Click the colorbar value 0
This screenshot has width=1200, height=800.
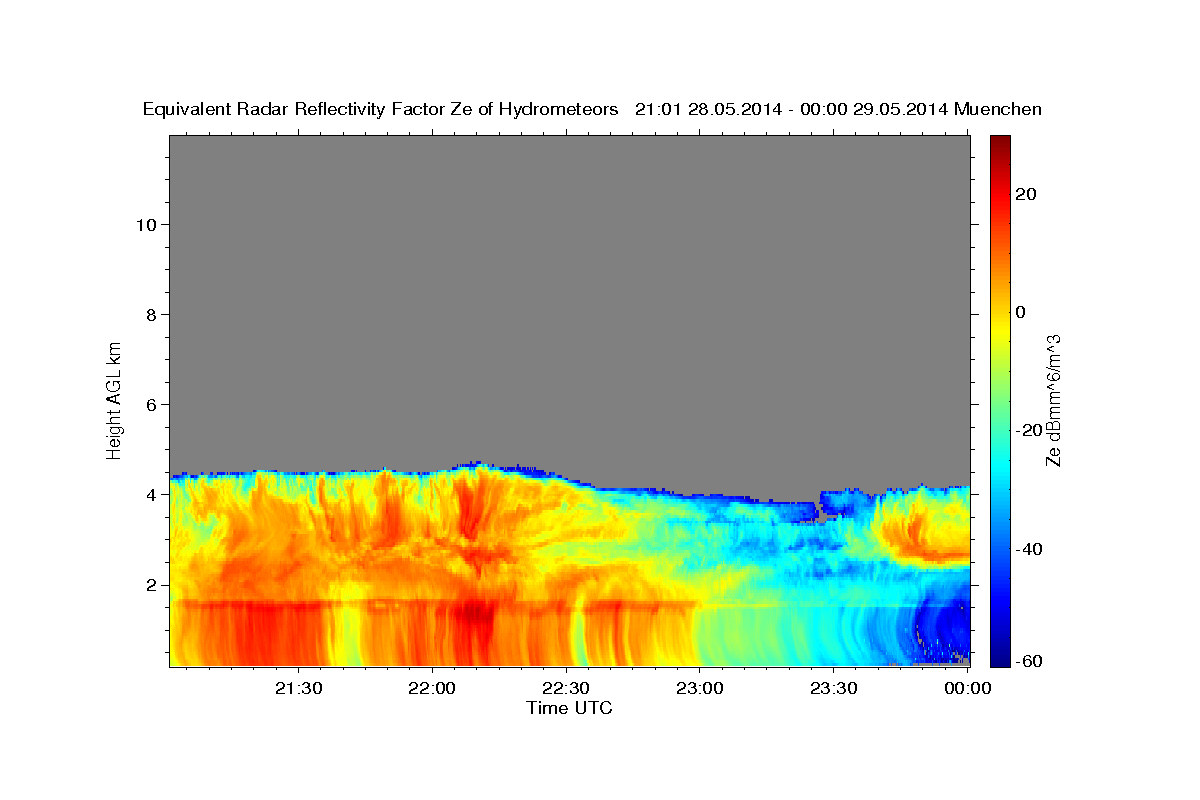pos(1022,312)
